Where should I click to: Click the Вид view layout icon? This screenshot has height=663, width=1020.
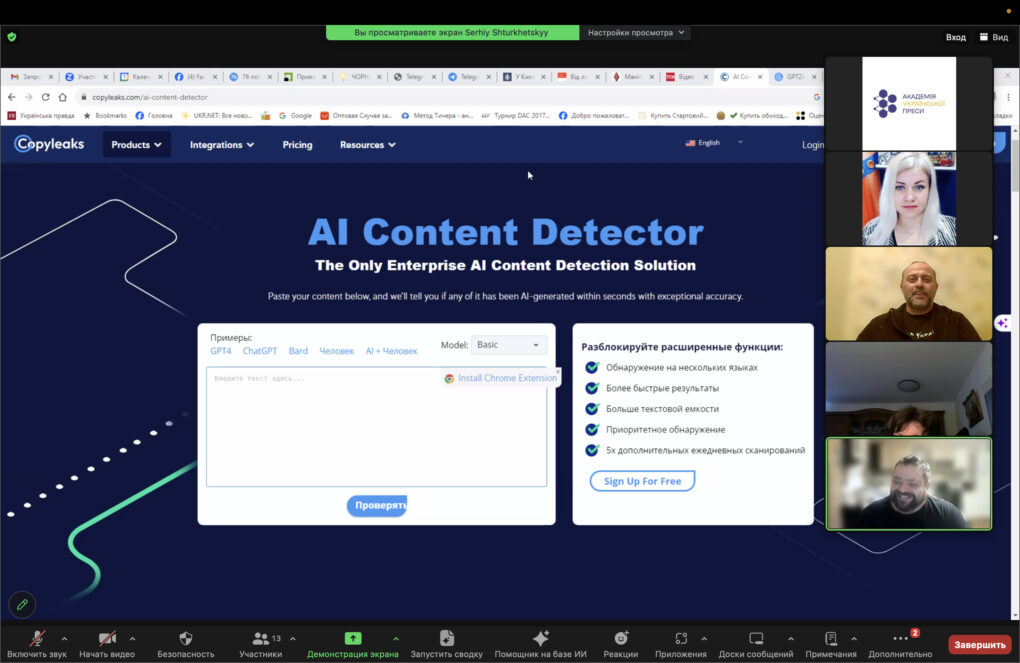coord(994,37)
